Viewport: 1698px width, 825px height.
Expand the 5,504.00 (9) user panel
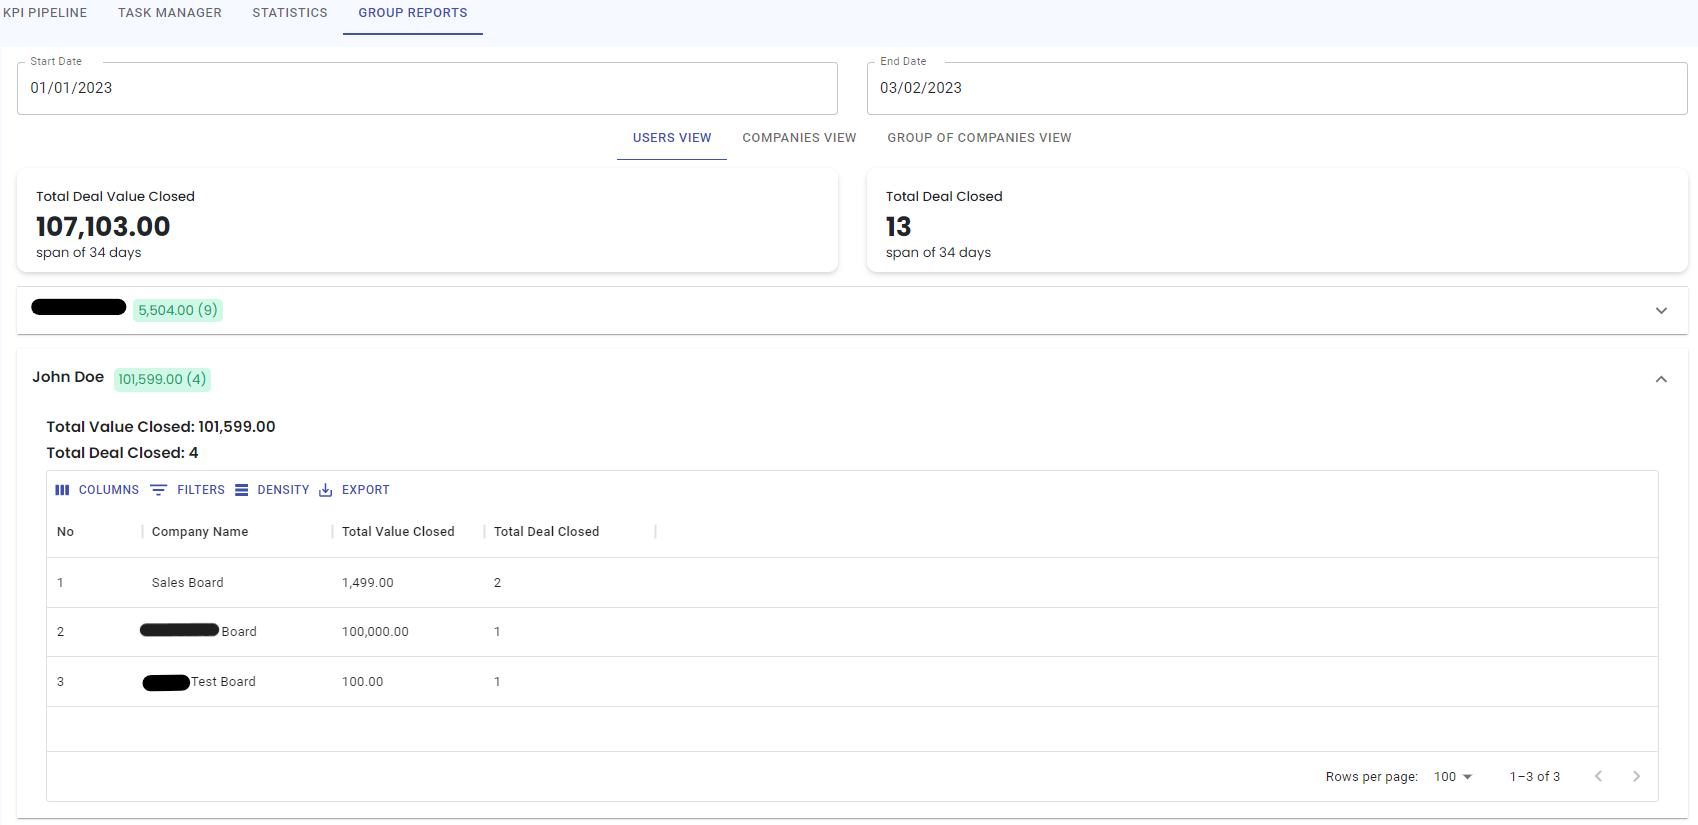click(x=1661, y=311)
